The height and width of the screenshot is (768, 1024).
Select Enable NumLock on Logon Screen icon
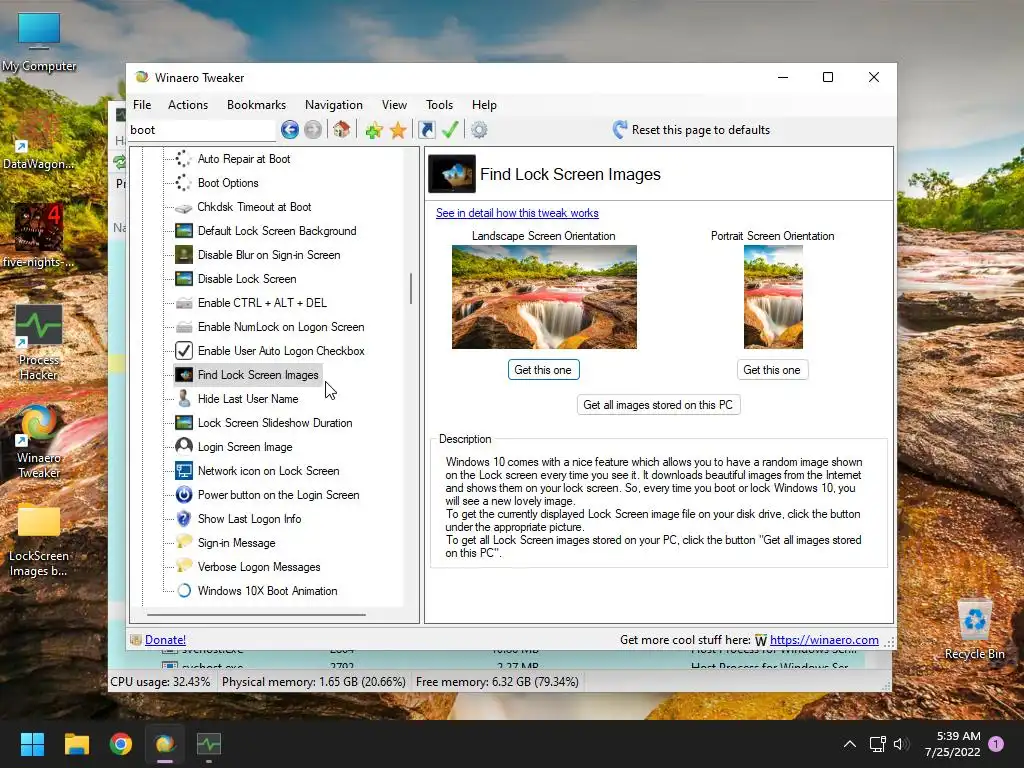click(184, 327)
